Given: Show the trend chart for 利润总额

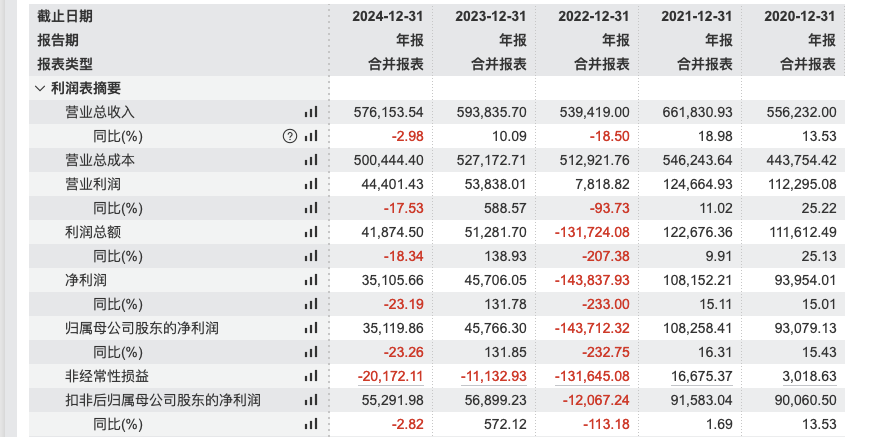Looking at the screenshot, I should coord(311,232).
